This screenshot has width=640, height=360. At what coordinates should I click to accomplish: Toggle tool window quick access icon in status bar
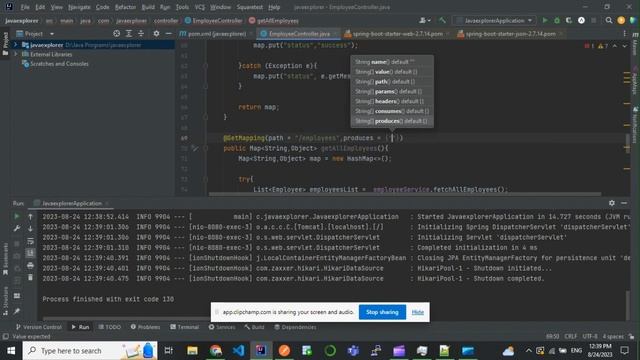pos(5,337)
